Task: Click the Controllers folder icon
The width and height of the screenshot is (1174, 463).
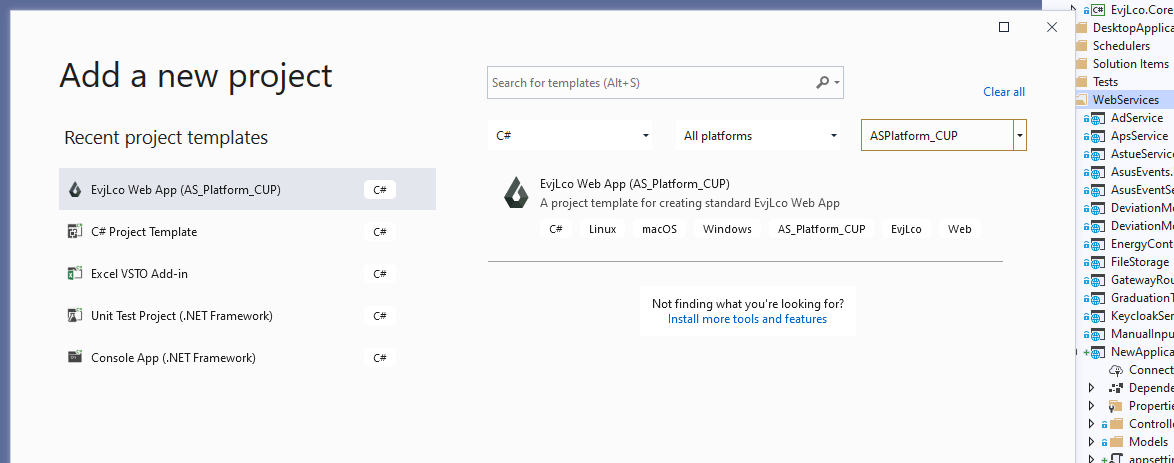Action: coord(1116,424)
